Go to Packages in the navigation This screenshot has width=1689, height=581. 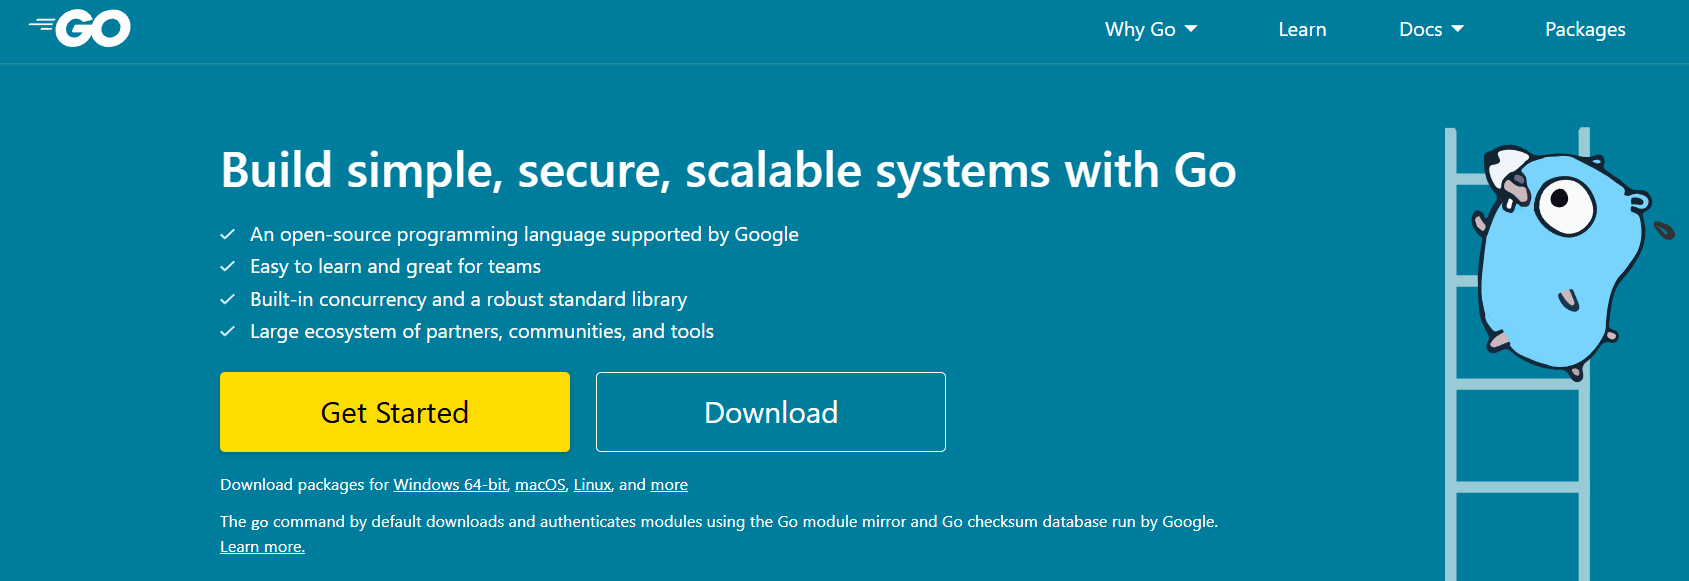tap(1585, 30)
